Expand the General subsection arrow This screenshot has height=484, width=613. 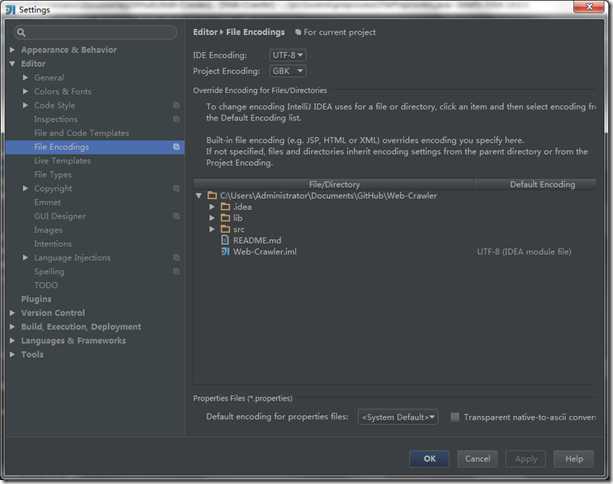click(25, 77)
